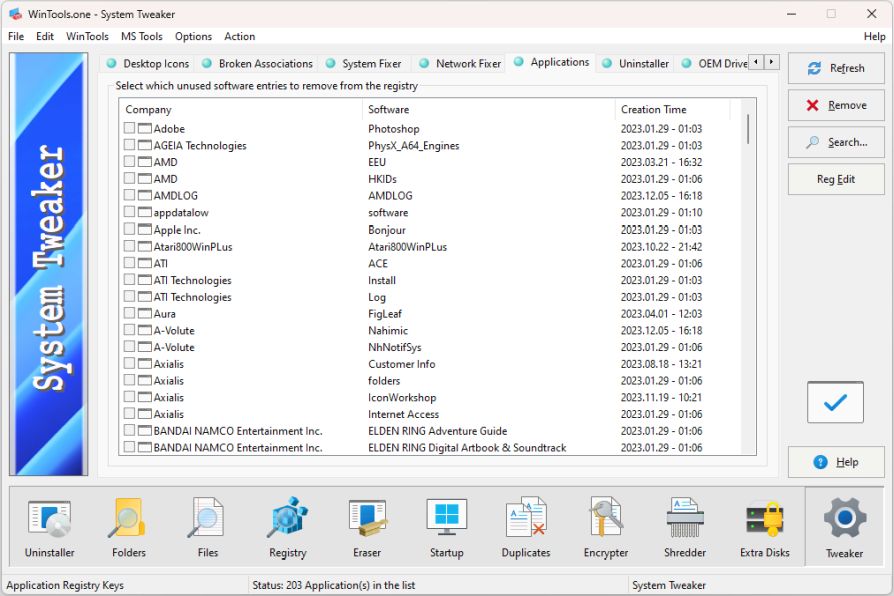Check the Axialis IconWorkshop checkbox
The image size is (894, 596).
pyautogui.click(x=129, y=396)
